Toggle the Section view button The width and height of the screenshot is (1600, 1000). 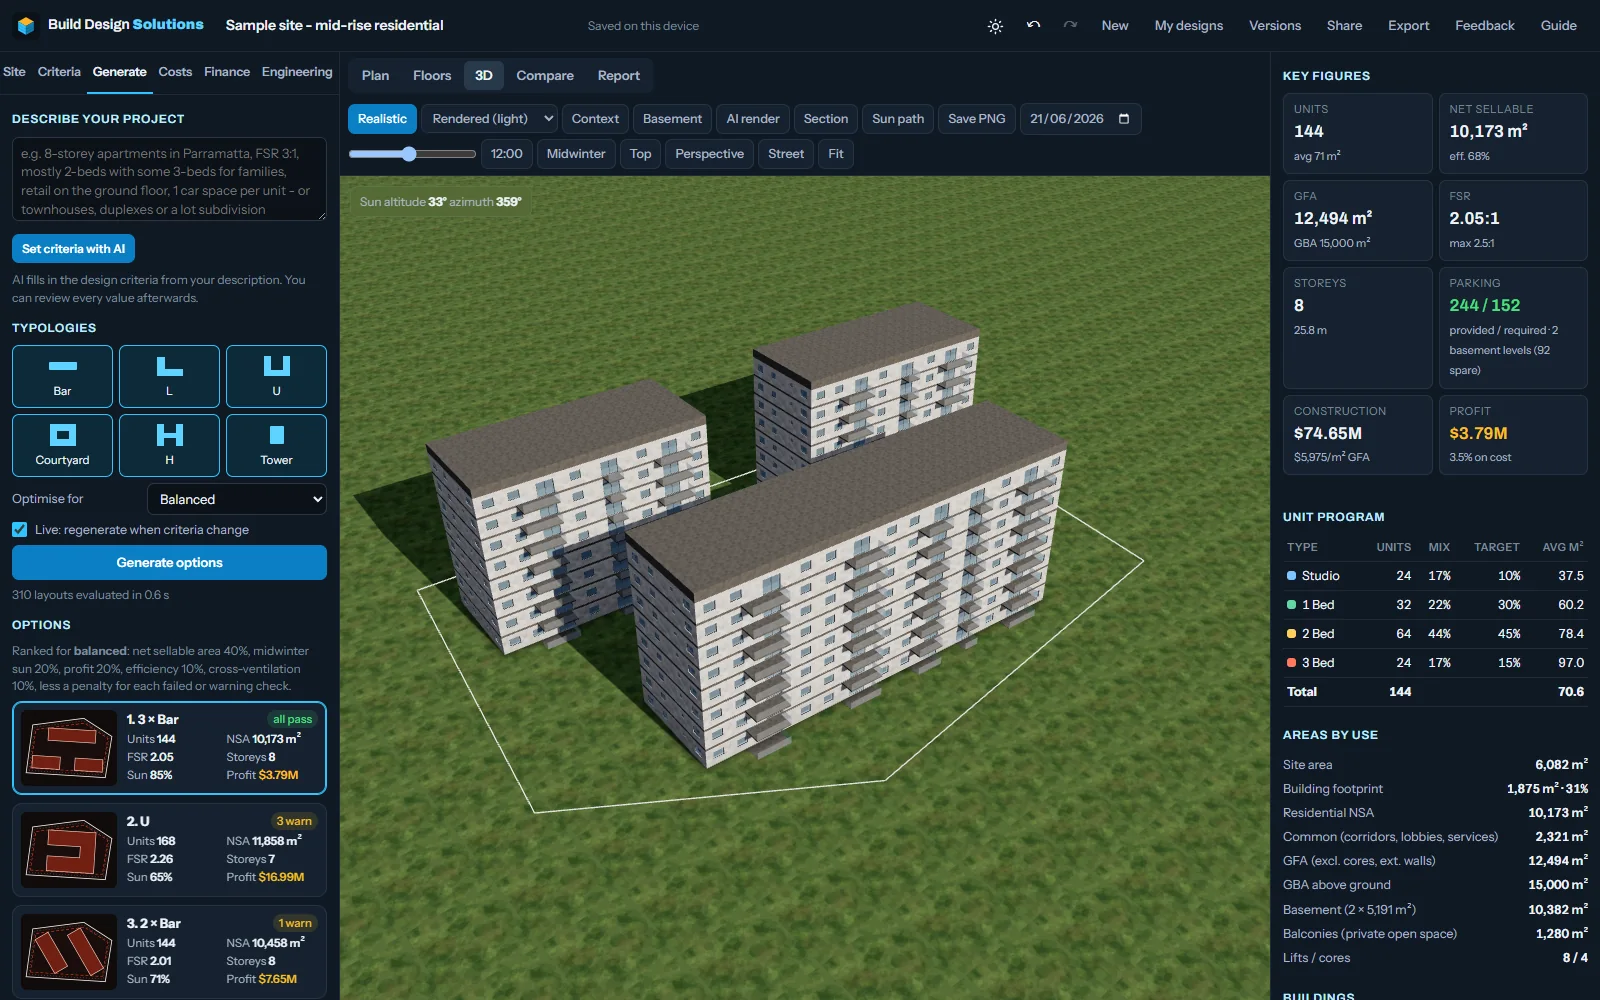pyautogui.click(x=825, y=119)
